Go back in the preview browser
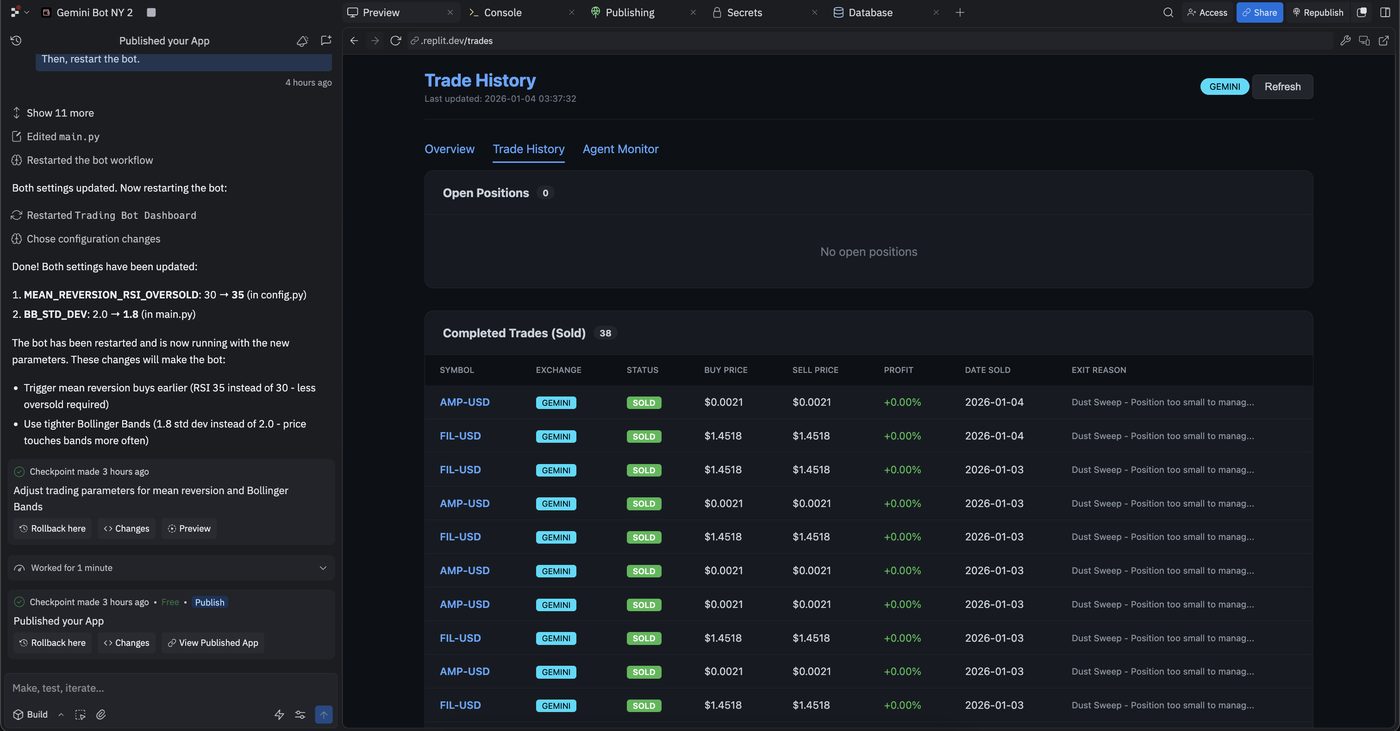1400x731 pixels. [x=354, y=41]
